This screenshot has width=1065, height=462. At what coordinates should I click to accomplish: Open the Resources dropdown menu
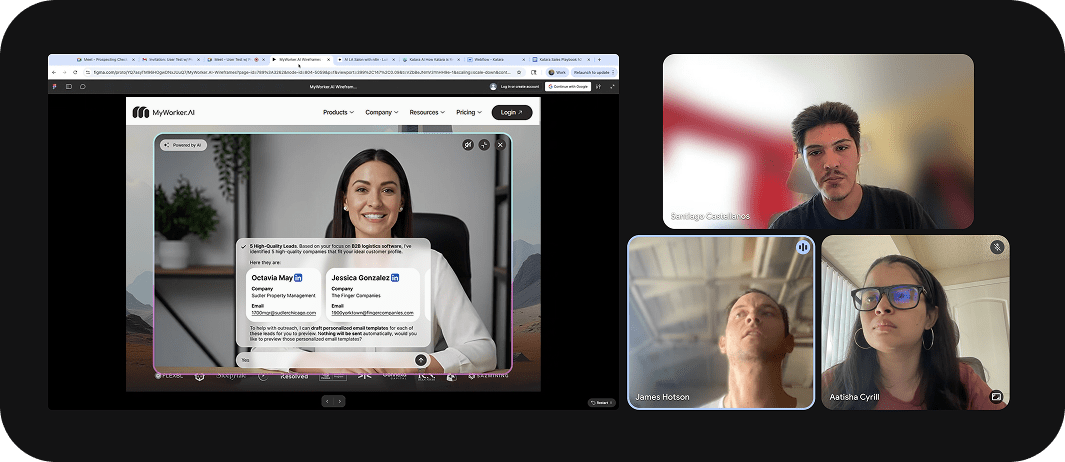coord(427,113)
